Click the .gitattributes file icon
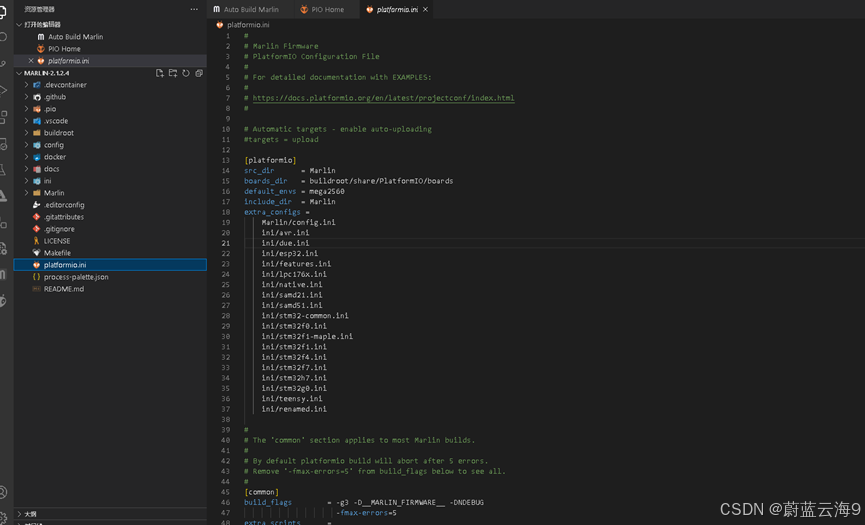Screen dimensions: 865x525 click(36, 217)
